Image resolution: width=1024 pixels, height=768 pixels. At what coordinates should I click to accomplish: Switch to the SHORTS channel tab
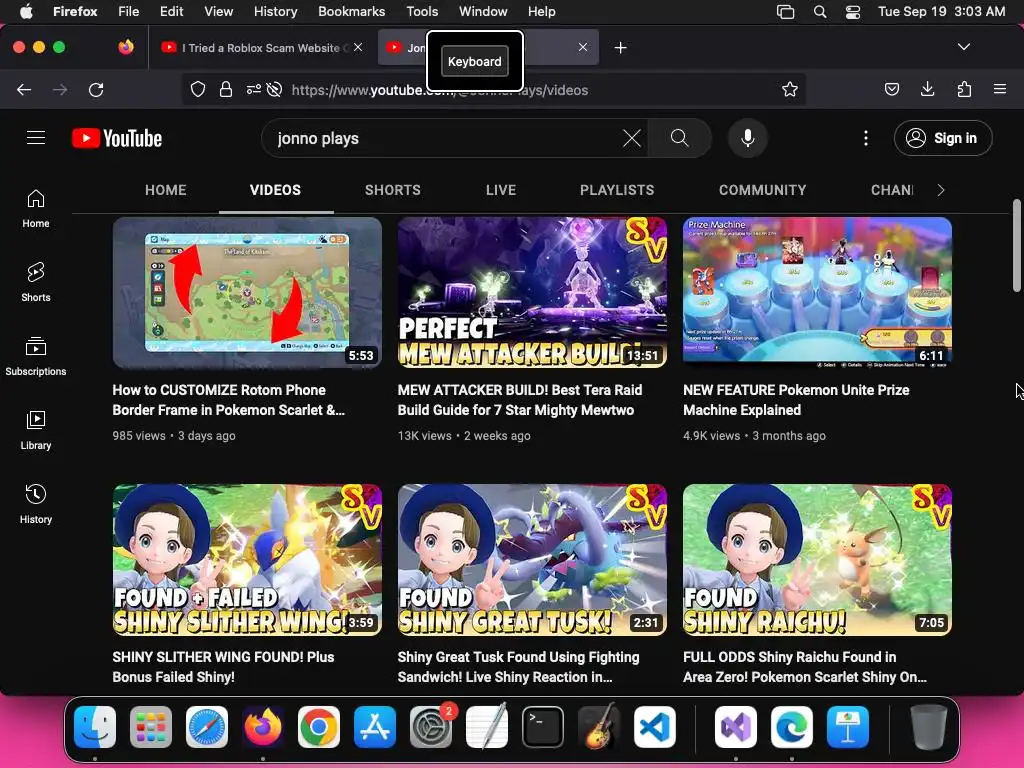pyautogui.click(x=392, y=190)
